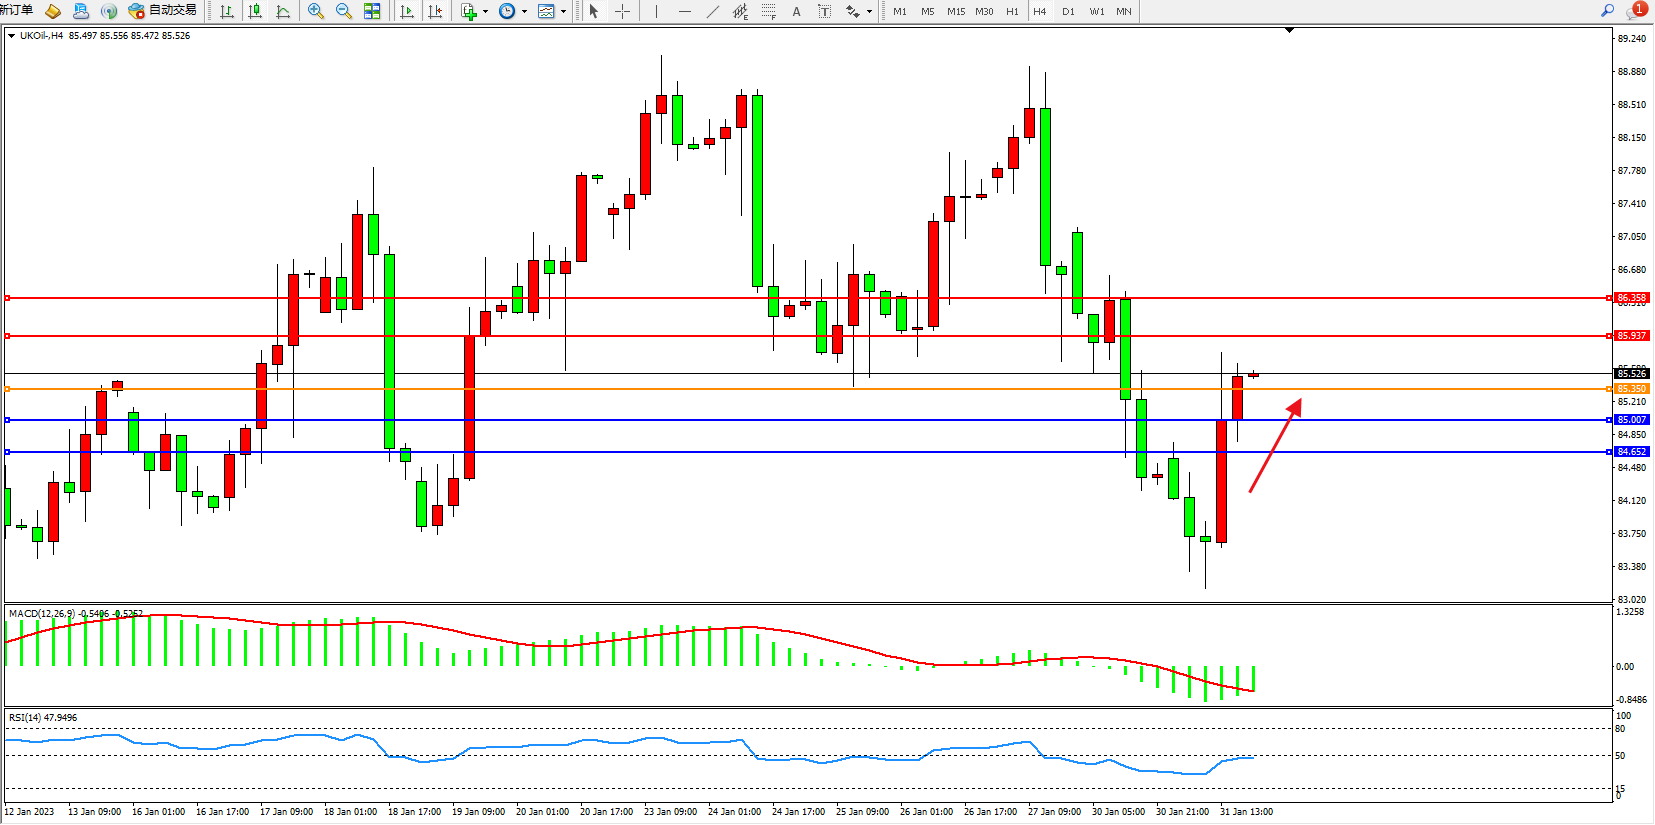
Task: Open the tile windows layout icon
Action: [x=372, y=11]
